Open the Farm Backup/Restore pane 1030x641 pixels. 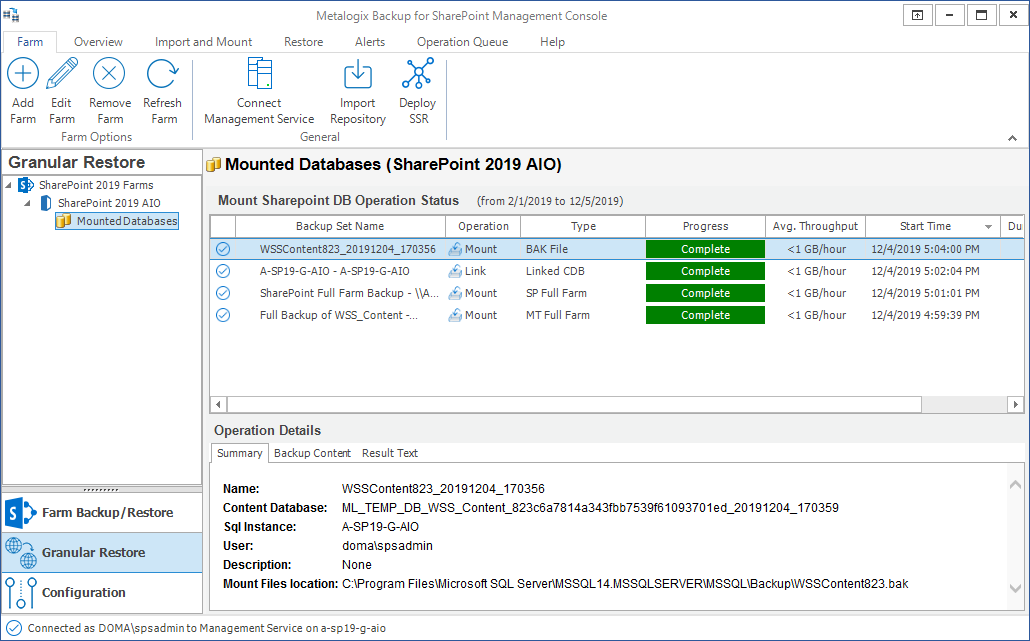click(x=102, y=513)
